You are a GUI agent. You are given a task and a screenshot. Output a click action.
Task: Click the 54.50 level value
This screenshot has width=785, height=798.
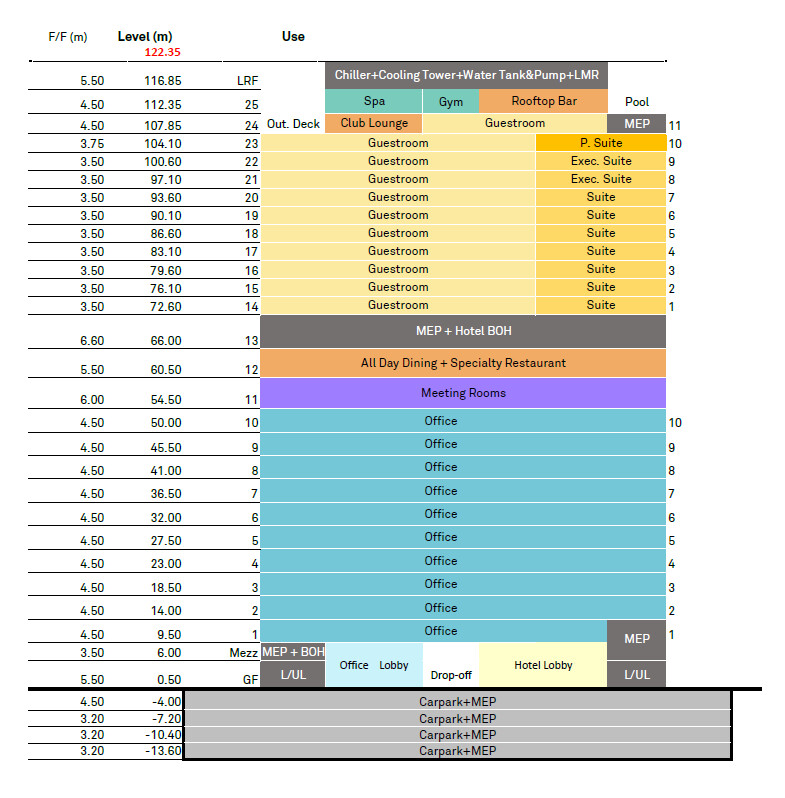(x=165, y=400)
